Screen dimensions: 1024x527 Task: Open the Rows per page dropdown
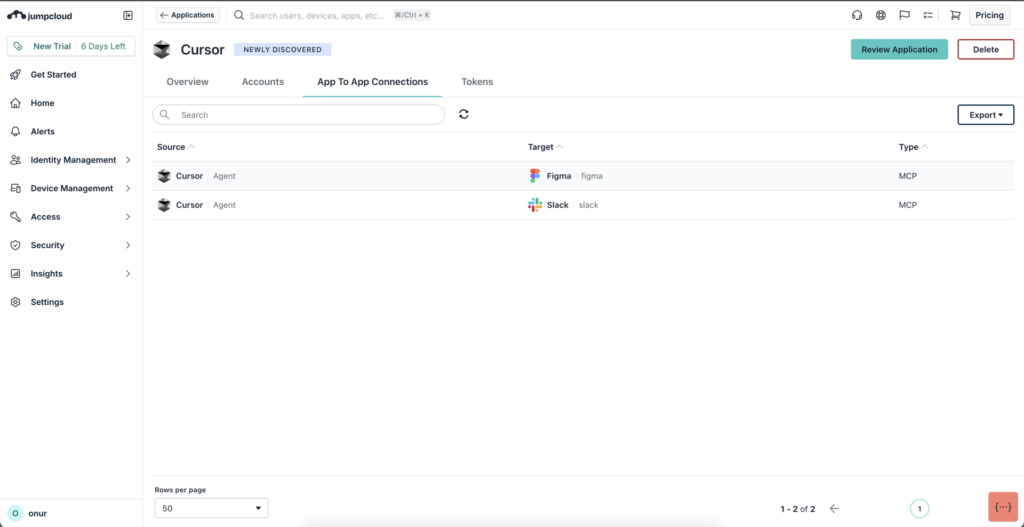click(x=212, y=508)
